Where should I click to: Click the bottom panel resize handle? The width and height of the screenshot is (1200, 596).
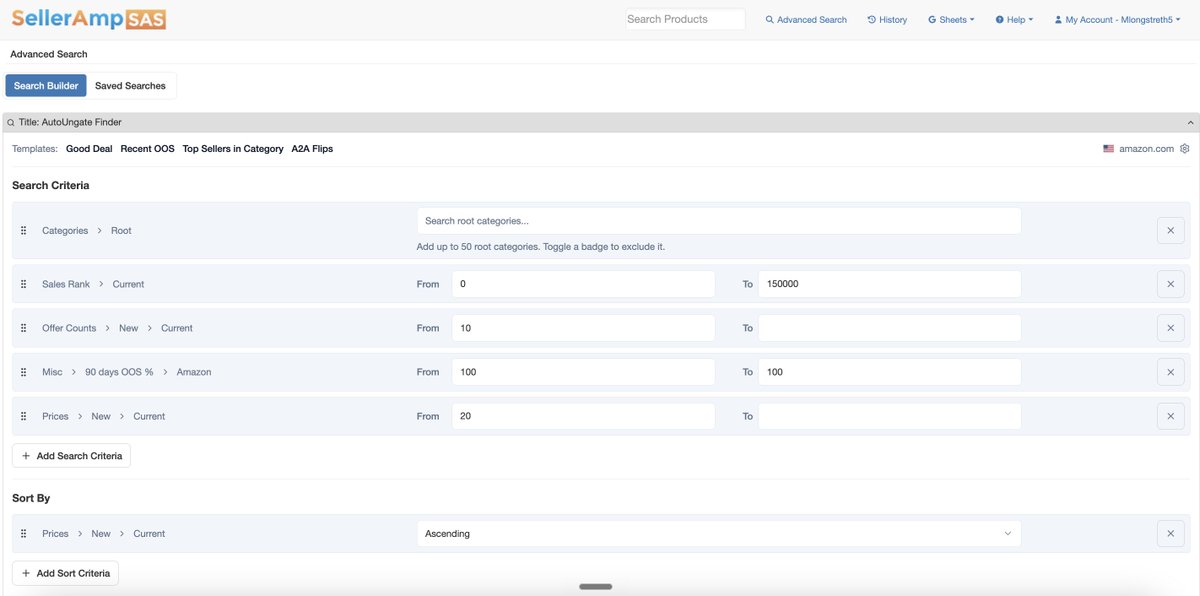(x=596, y=587)
